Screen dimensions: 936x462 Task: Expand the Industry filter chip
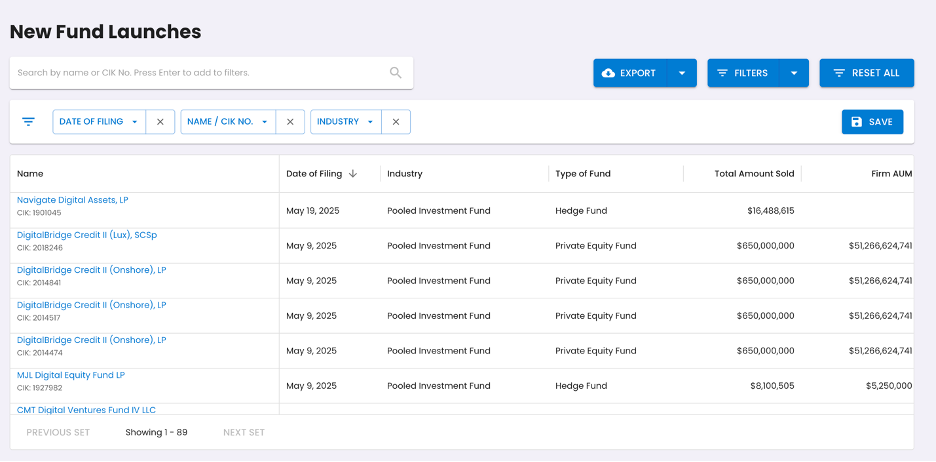[x=346, y=122]
